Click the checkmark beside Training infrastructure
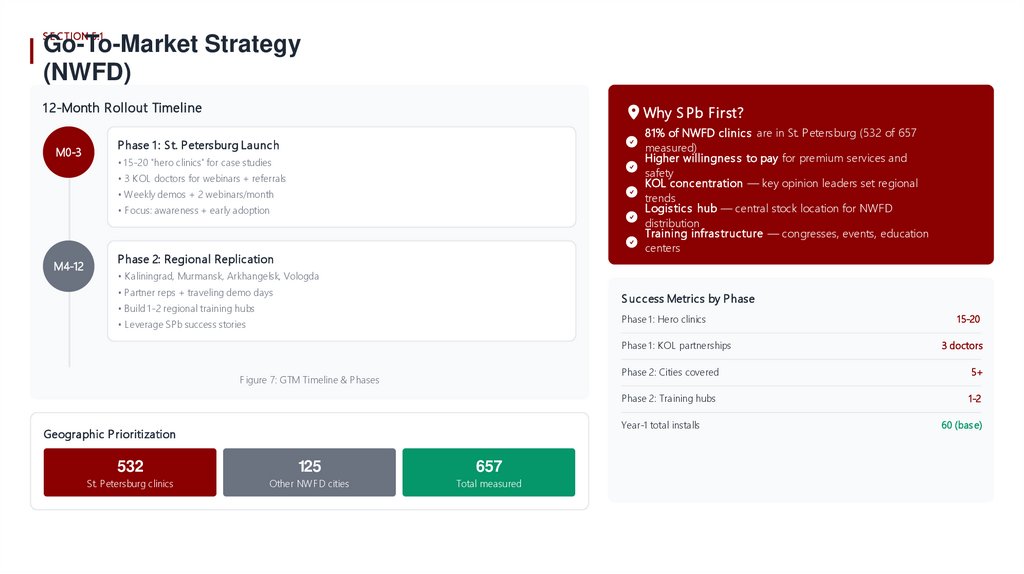The image size is (1024, 574). (631, 242)
